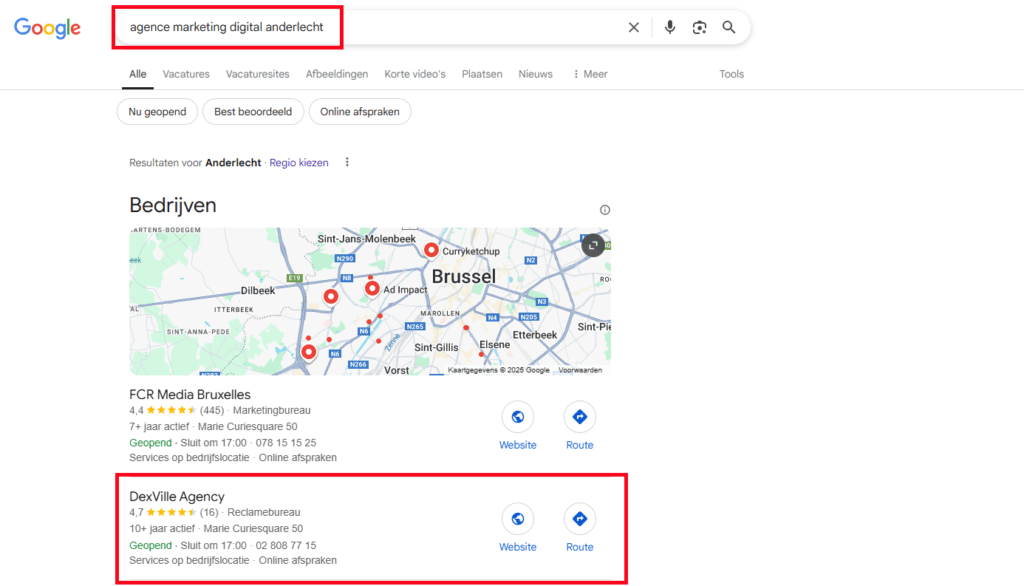This screenshot has height=586, width=1024.
Task: Clear the search query with X
Action: [634, 28]
